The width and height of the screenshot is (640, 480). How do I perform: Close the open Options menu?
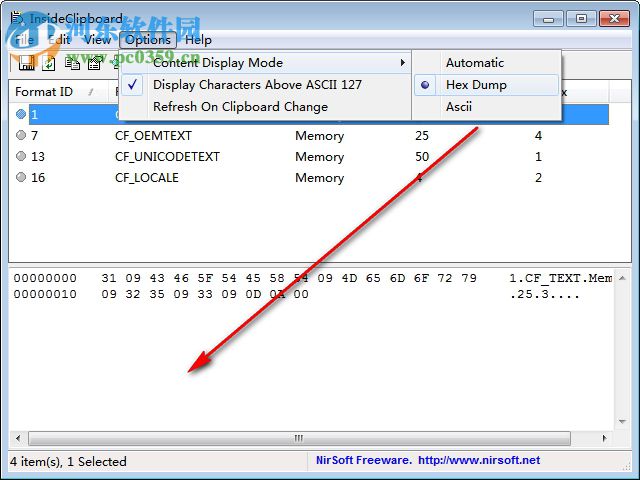coord(148,40)
